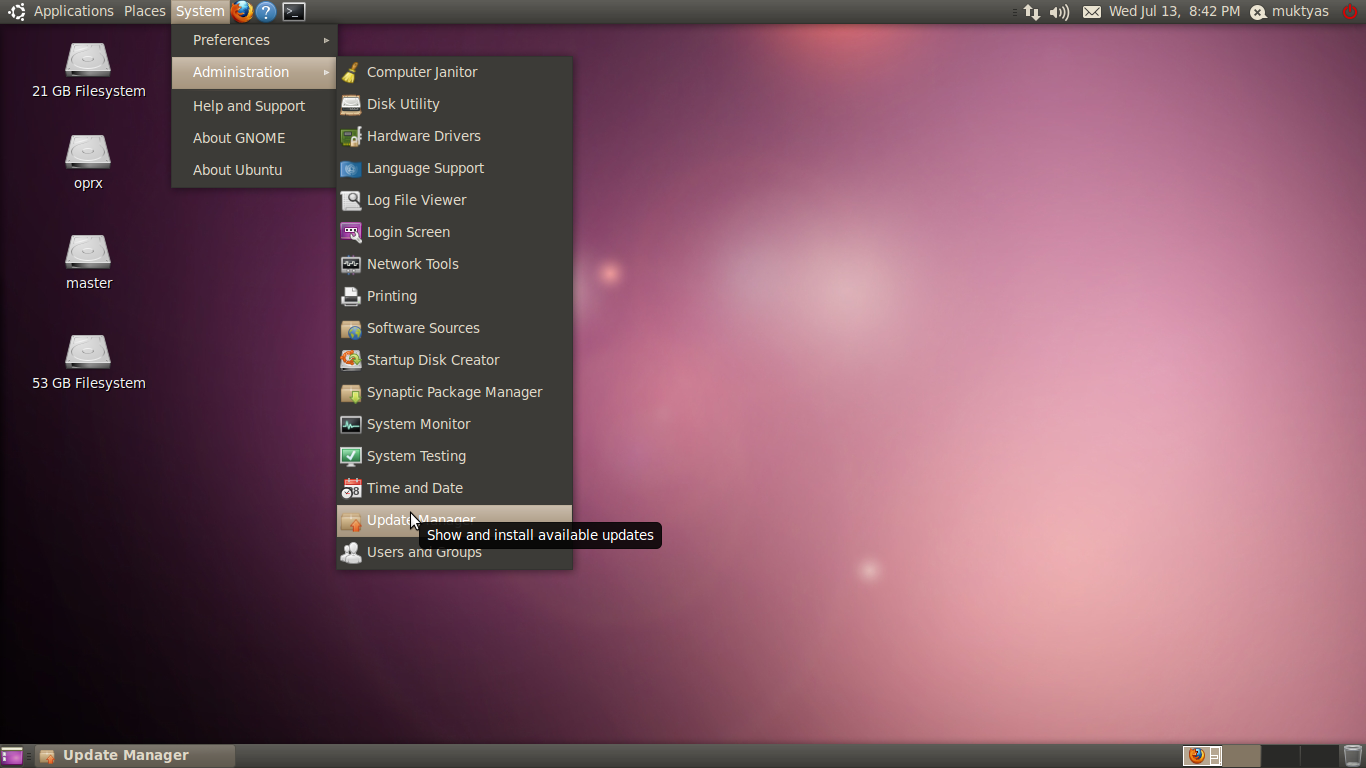Launch Terminal from the top panel icon
Viewport: 1366px width, 768px height.
[x=293, y=12]
